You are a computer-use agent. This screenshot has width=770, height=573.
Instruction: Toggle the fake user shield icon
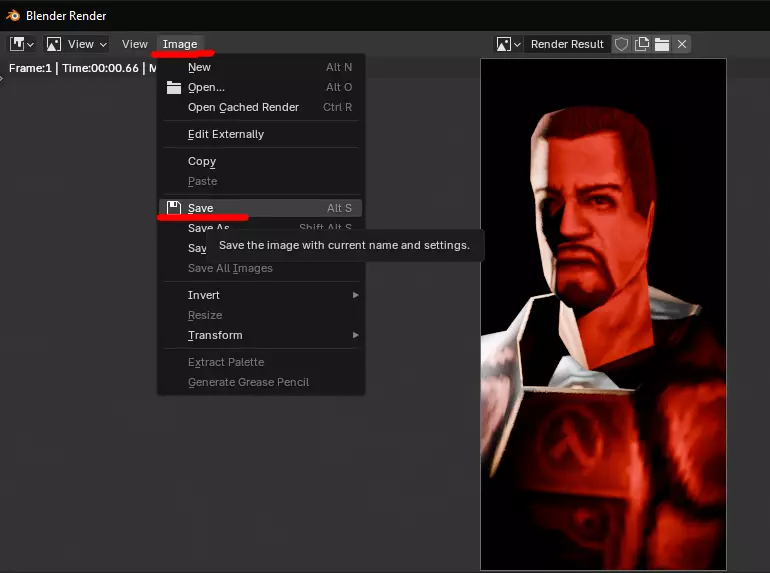pos(621,44)
